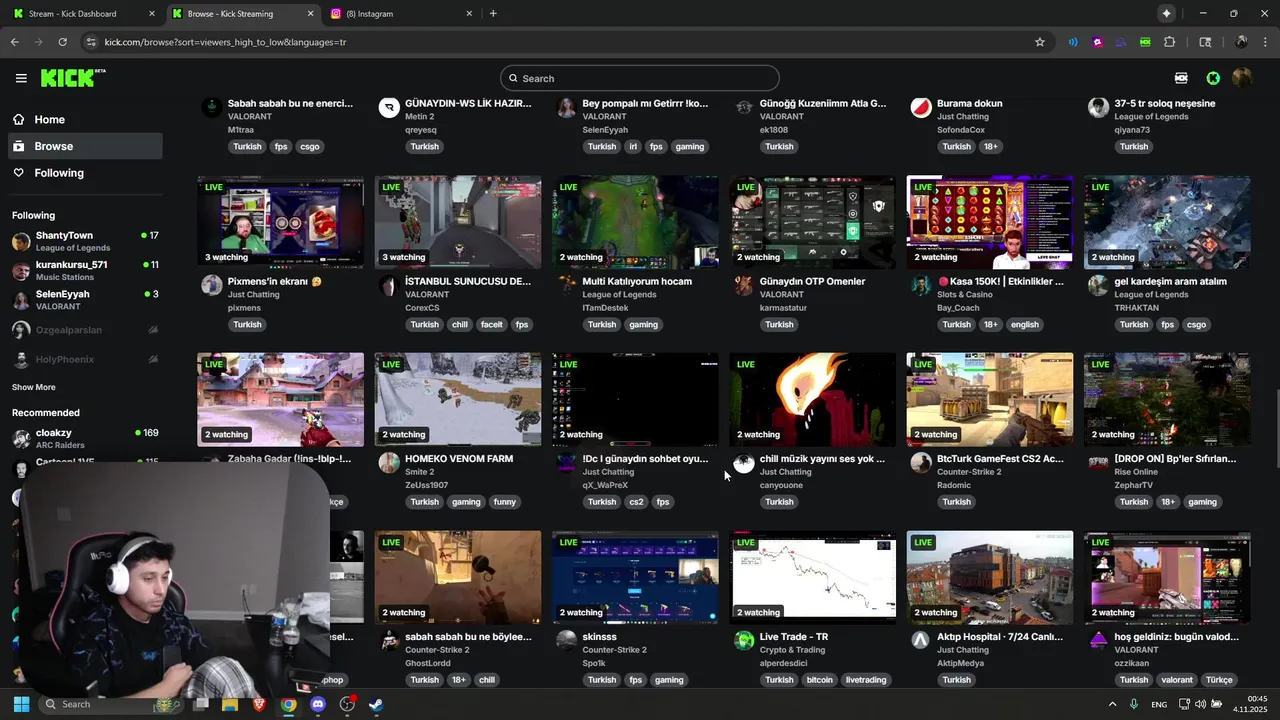
Task: Open the Chrome extensions puzzle icon
Action: click(1169, 42)
